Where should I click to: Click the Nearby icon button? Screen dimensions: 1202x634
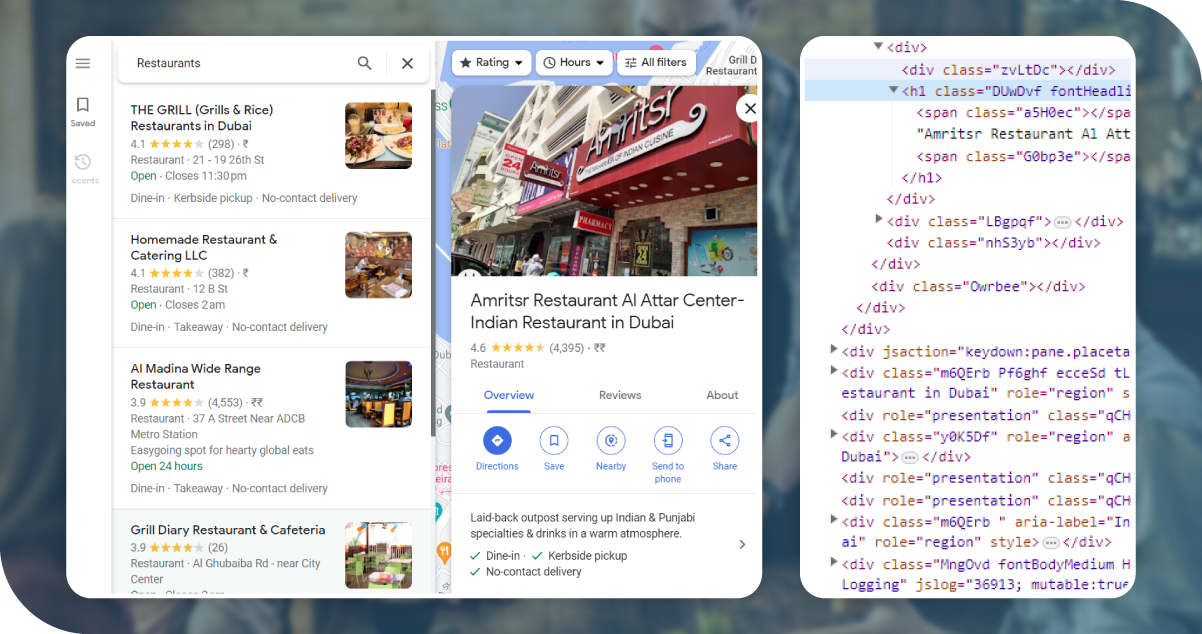[x=611, y=441]
